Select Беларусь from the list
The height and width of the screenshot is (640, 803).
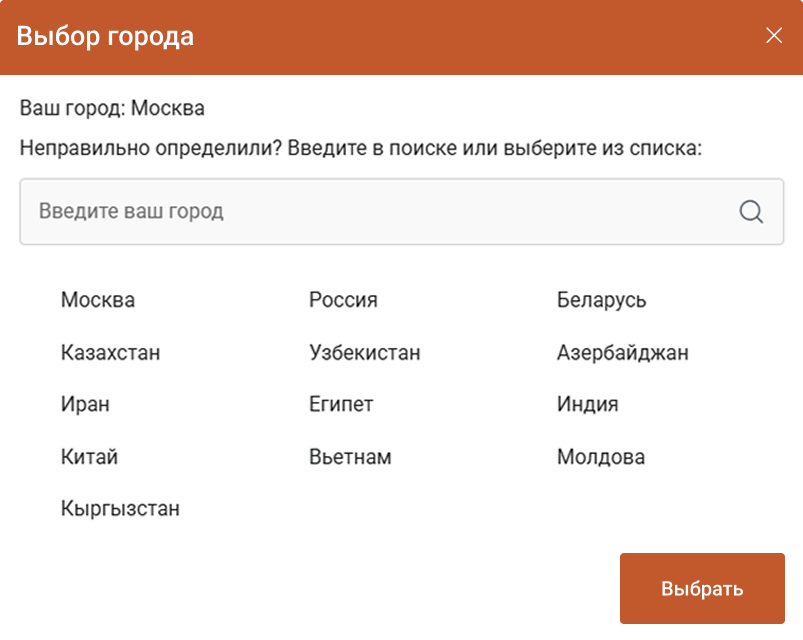[x=600, y=299]
